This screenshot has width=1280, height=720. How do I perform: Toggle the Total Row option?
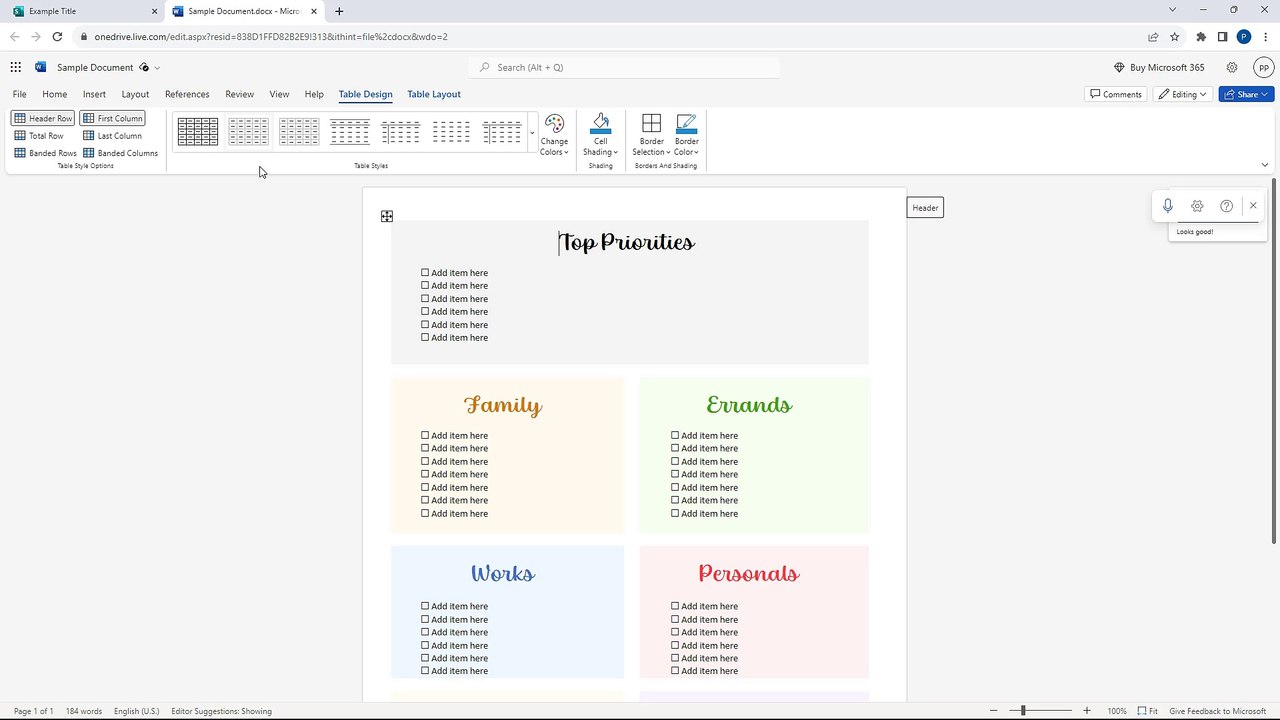pyautogui.click(x=39, y=136)
